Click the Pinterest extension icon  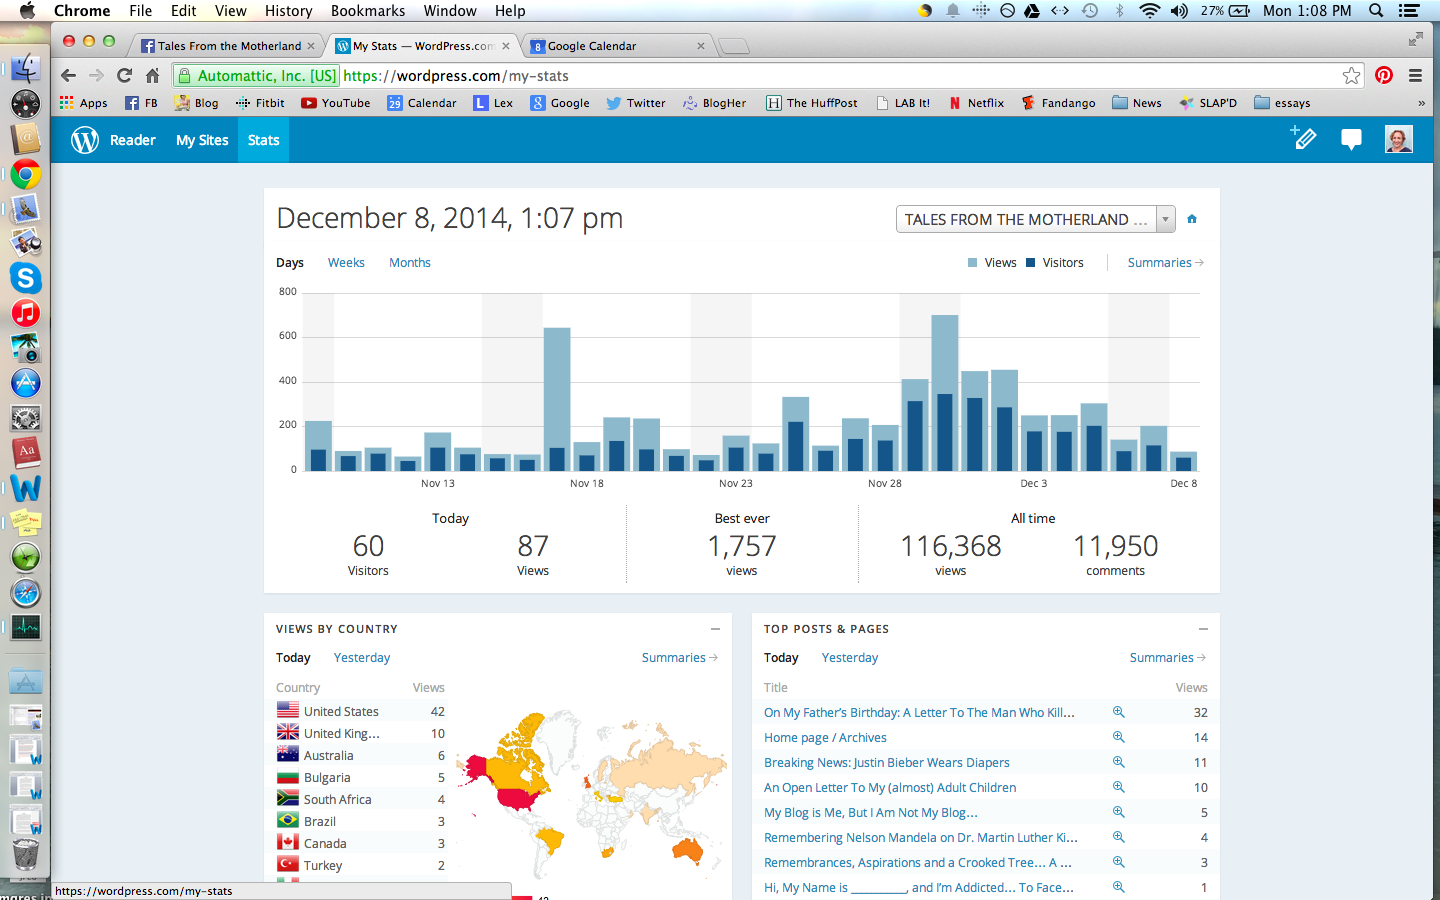1384,76
